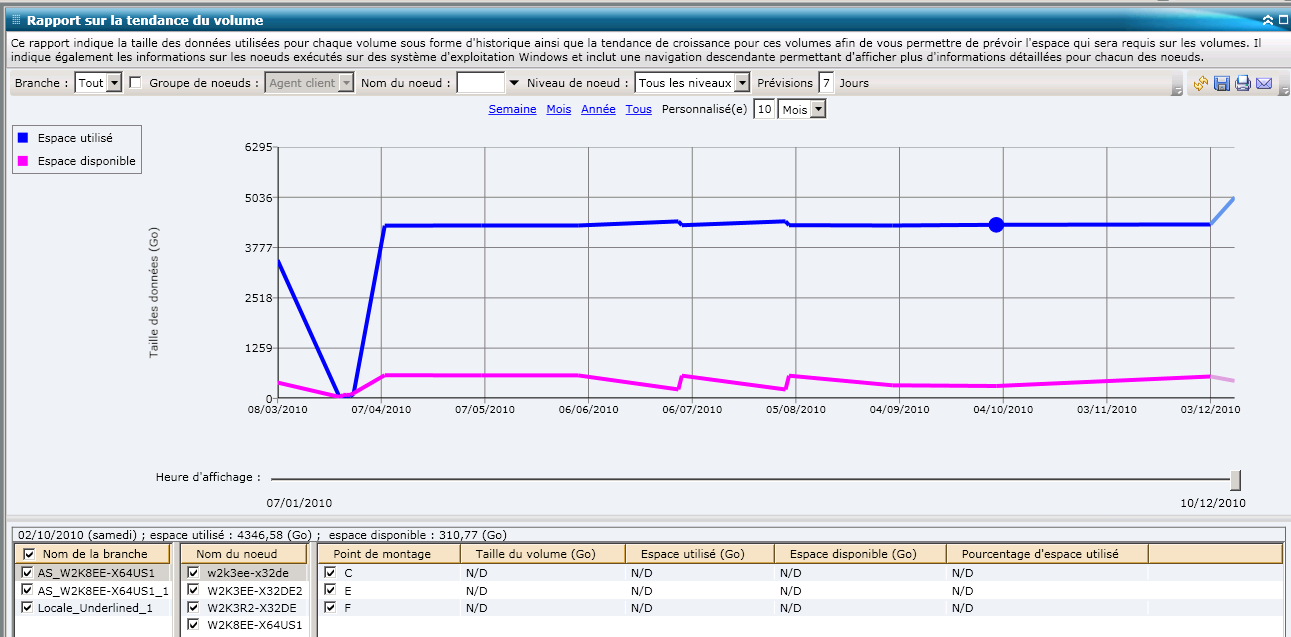Image resolution: width=1291 pixels, height=637 pixels.
Task: Sort by the Point de montage column header
Action: (388, 553)
